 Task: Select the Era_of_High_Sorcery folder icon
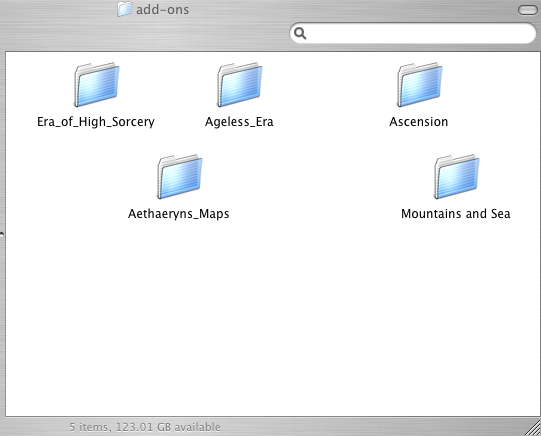[x=97, y=85]
